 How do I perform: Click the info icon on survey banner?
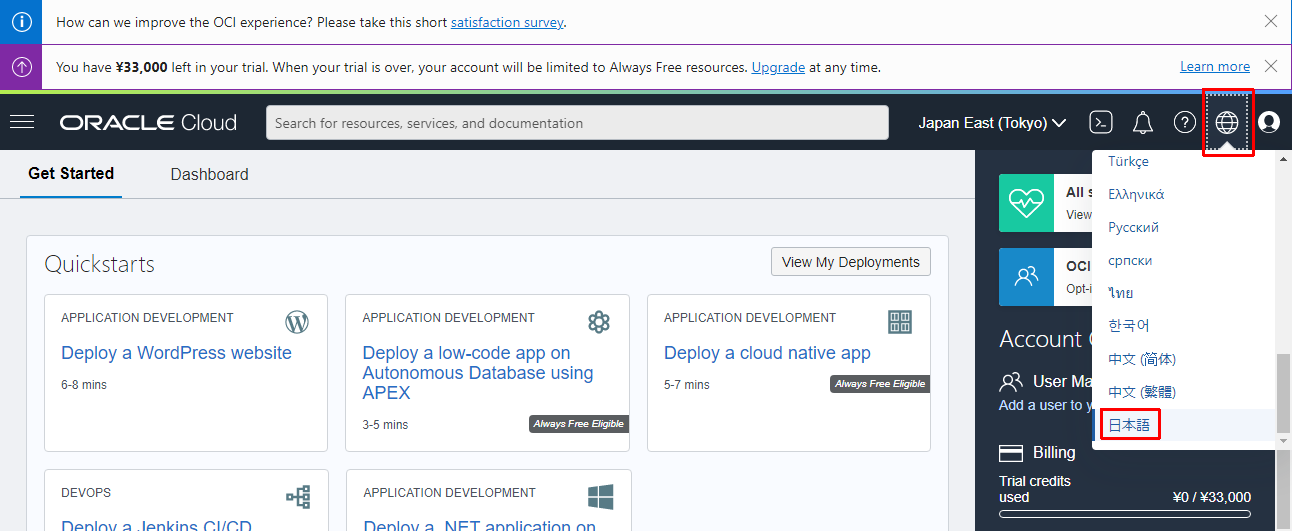[21, 21]
